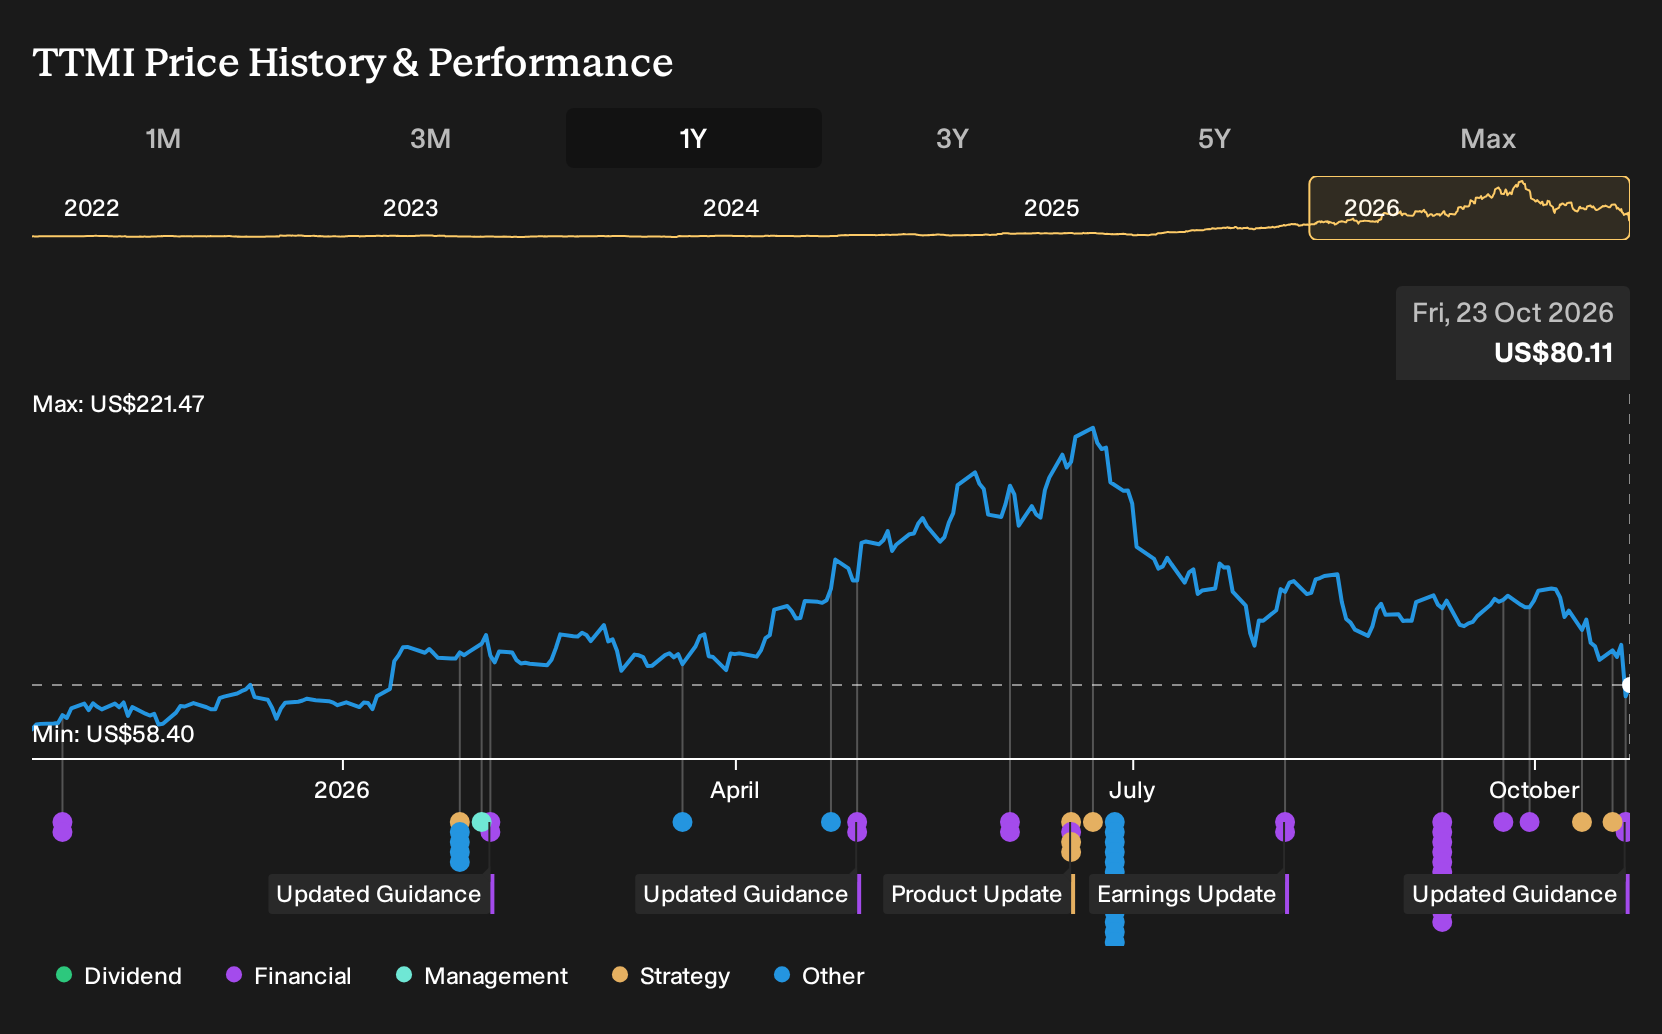Toggle Financial events in the legend
The image size is (1662, 1034).
pyautogui.click(x=289, y=976)
